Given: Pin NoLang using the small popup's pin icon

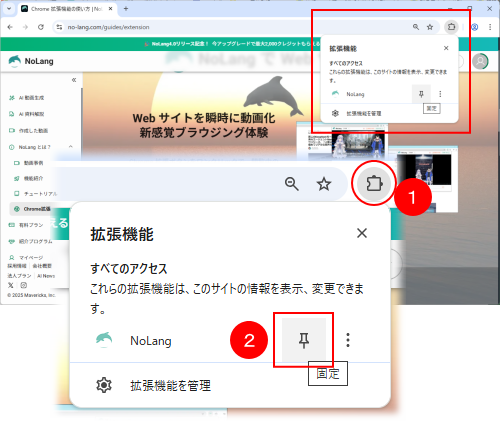Looking at the screenshot, I should pyautogui.click(x=421, y=94).
